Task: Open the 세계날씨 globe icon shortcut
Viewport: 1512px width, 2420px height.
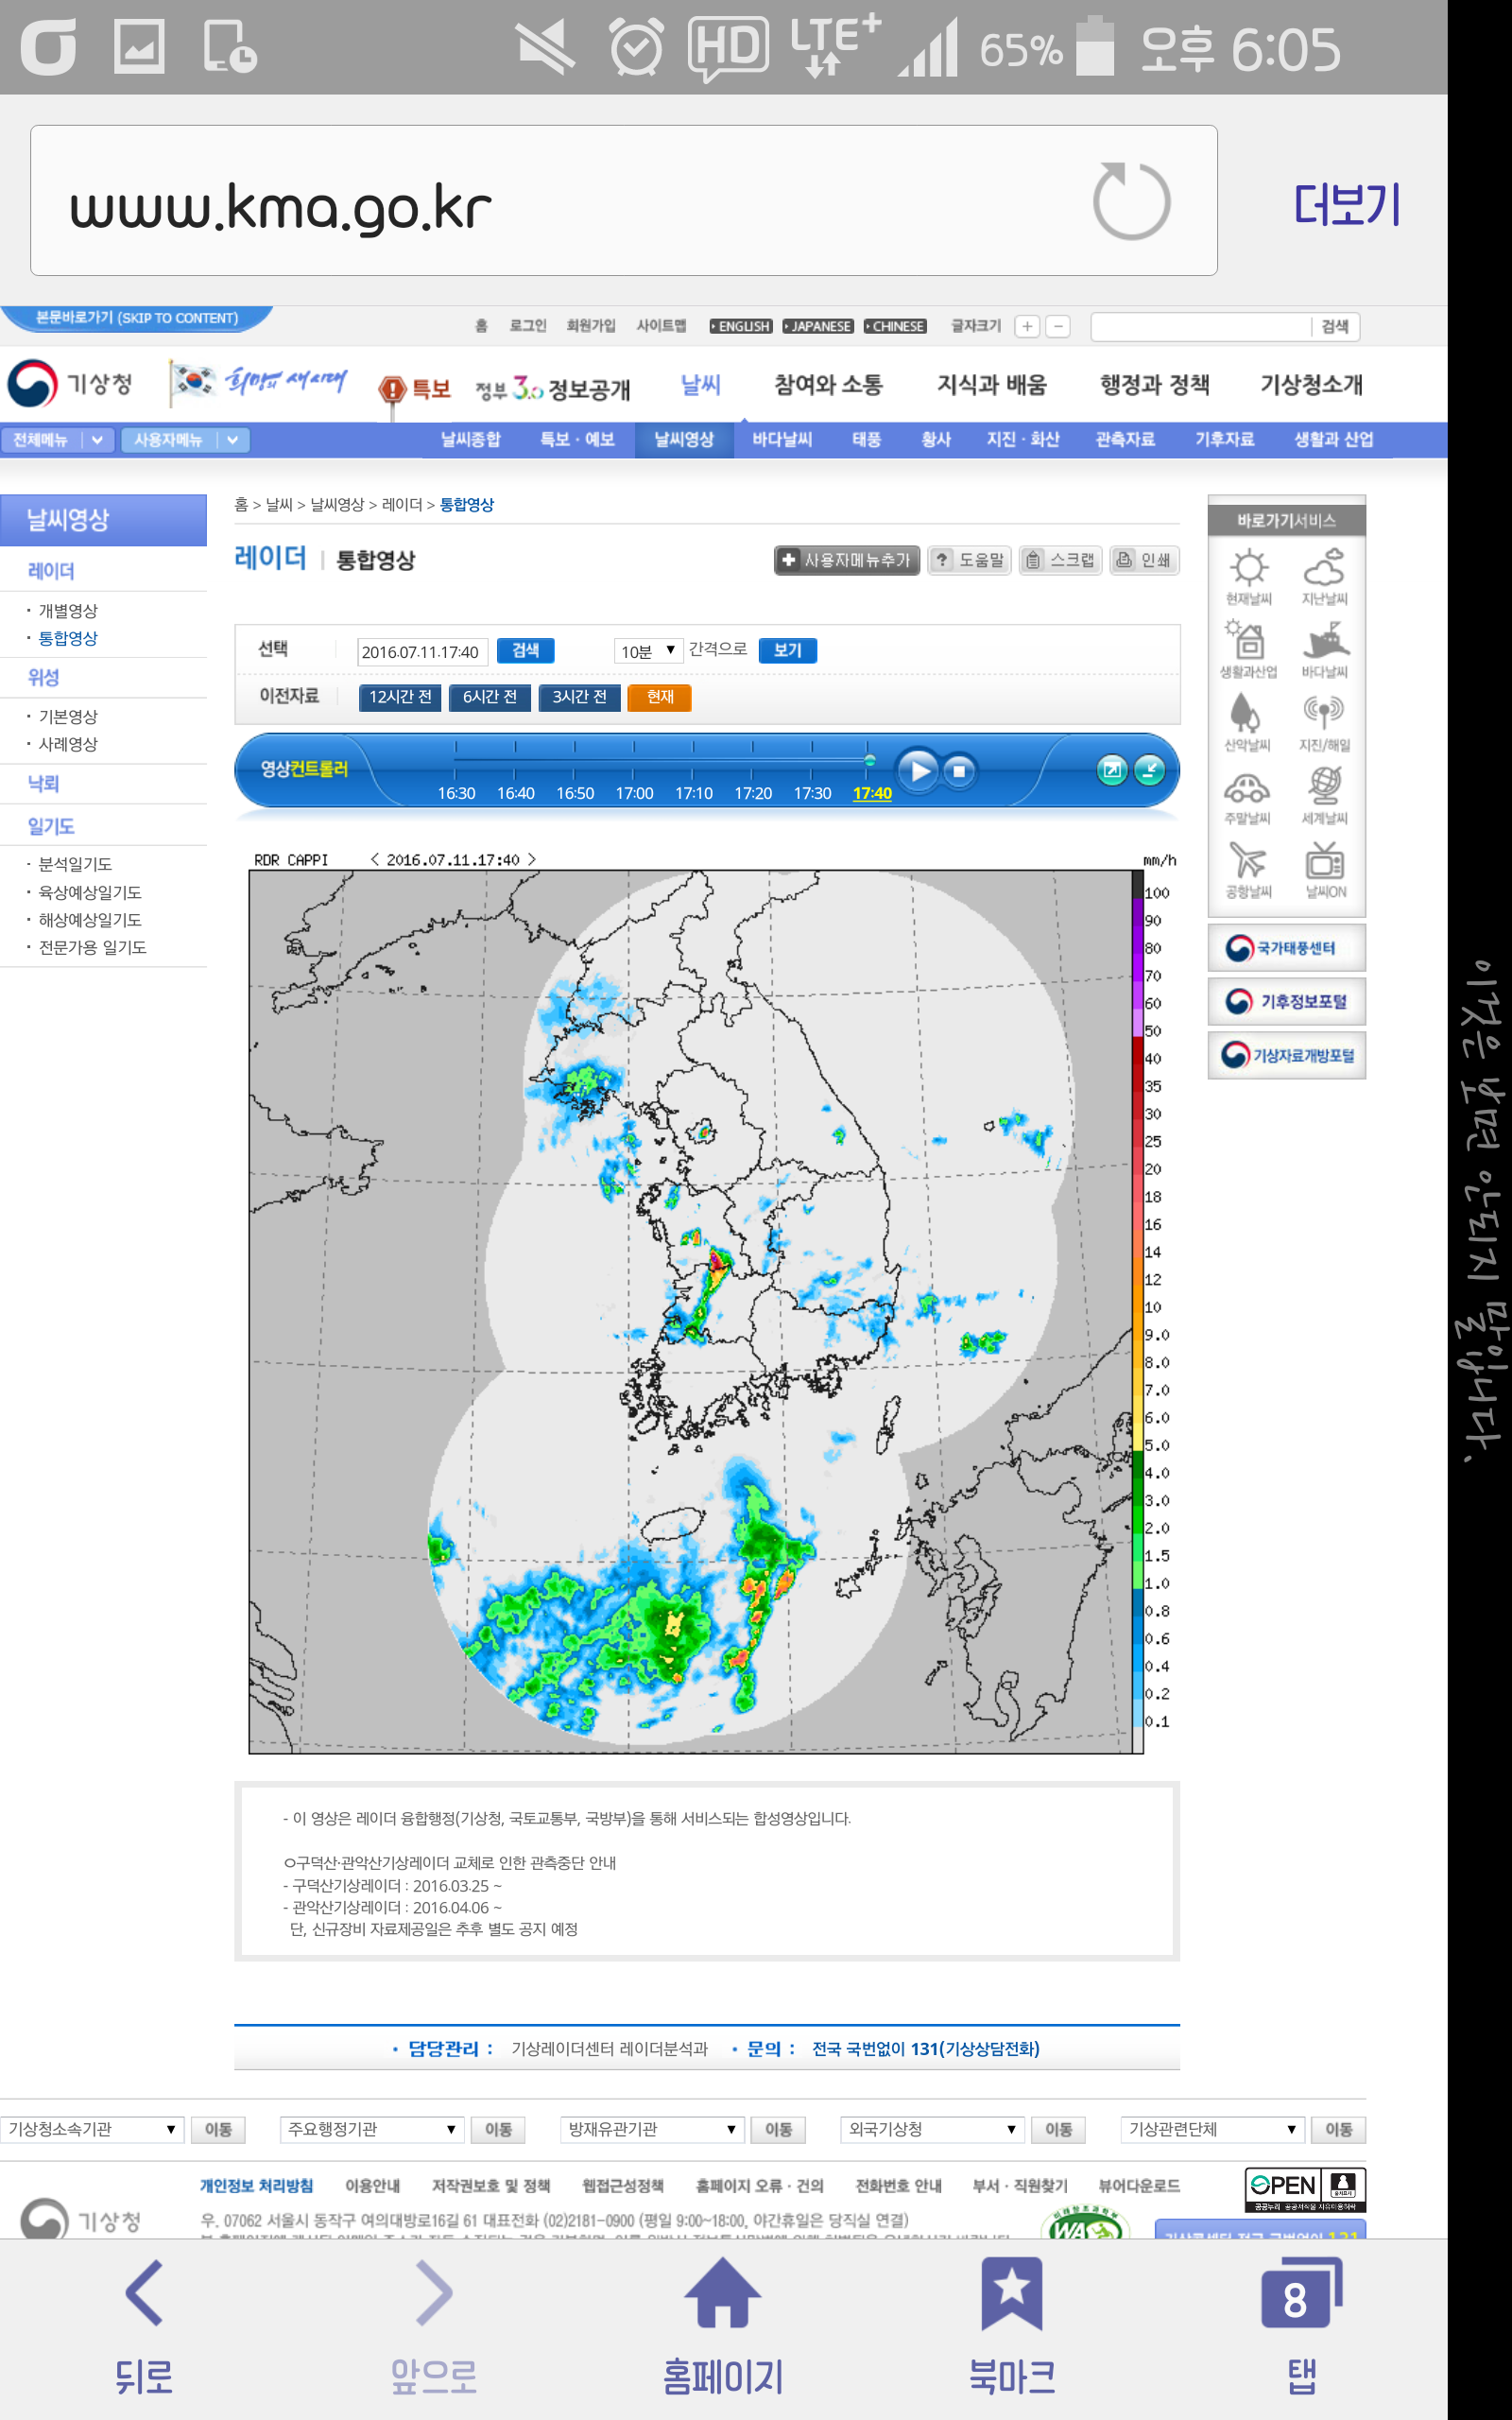Action: (1324, 787)
